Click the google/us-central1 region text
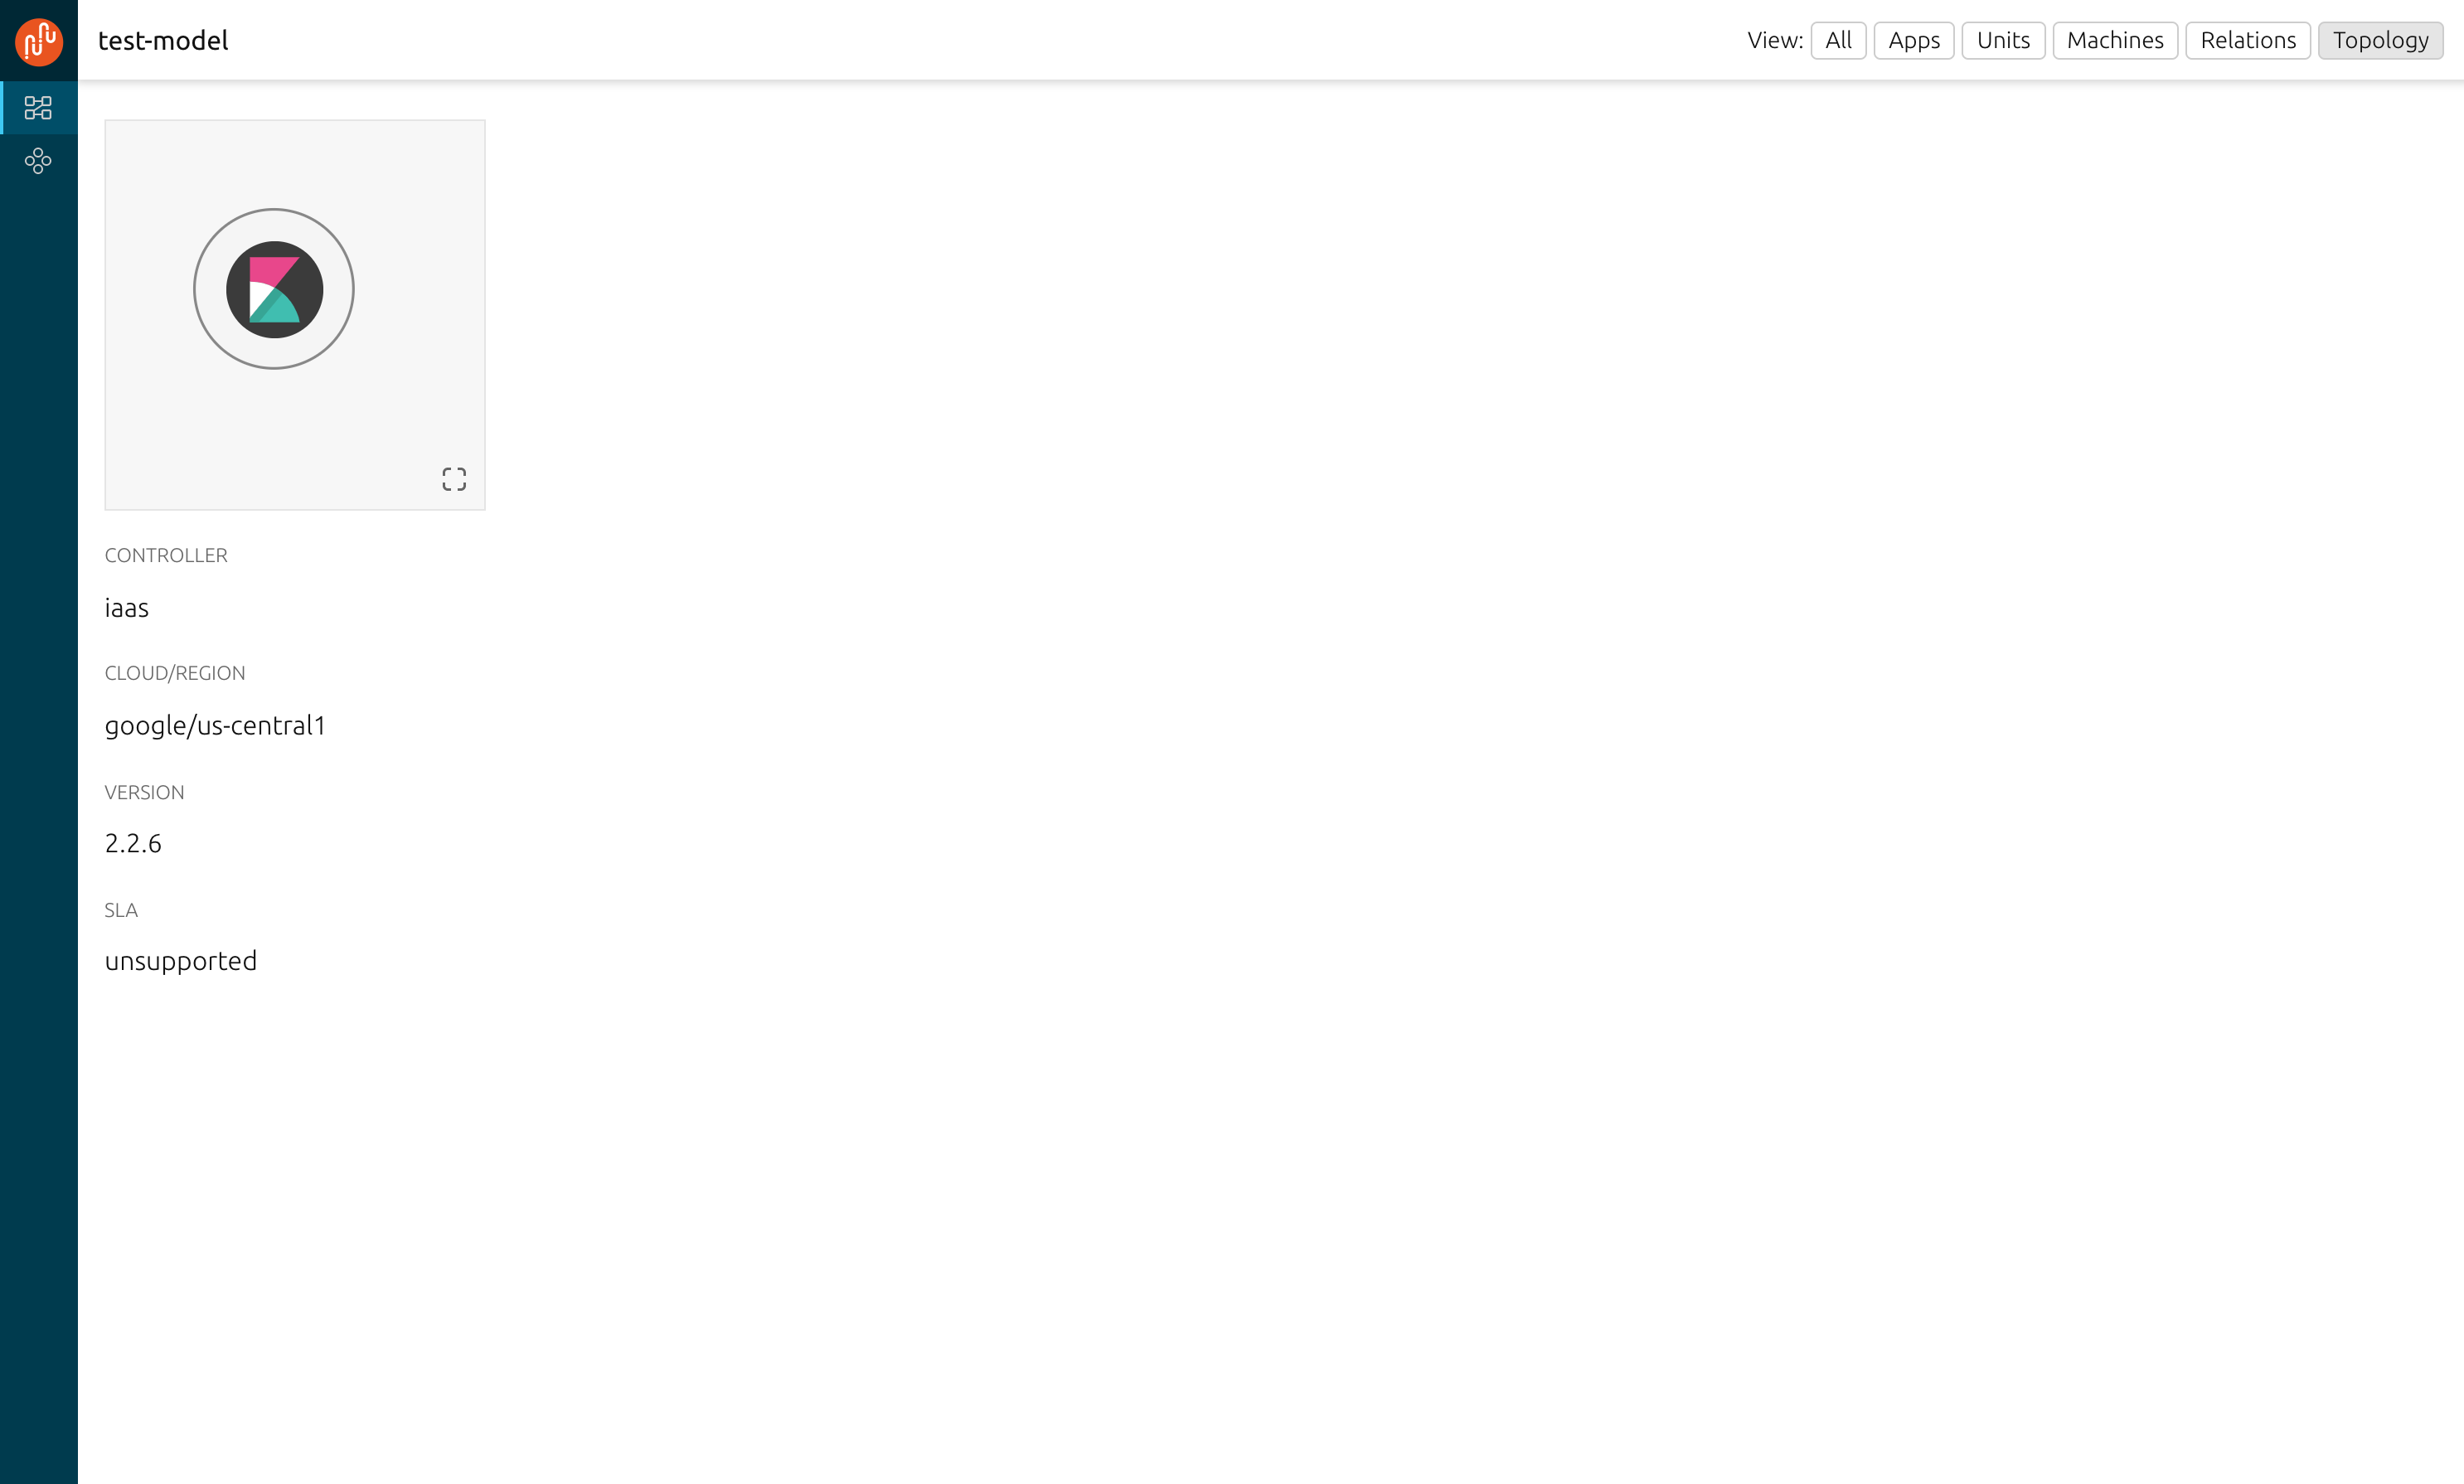2464x1484 pixels. (x=215, y=726)
